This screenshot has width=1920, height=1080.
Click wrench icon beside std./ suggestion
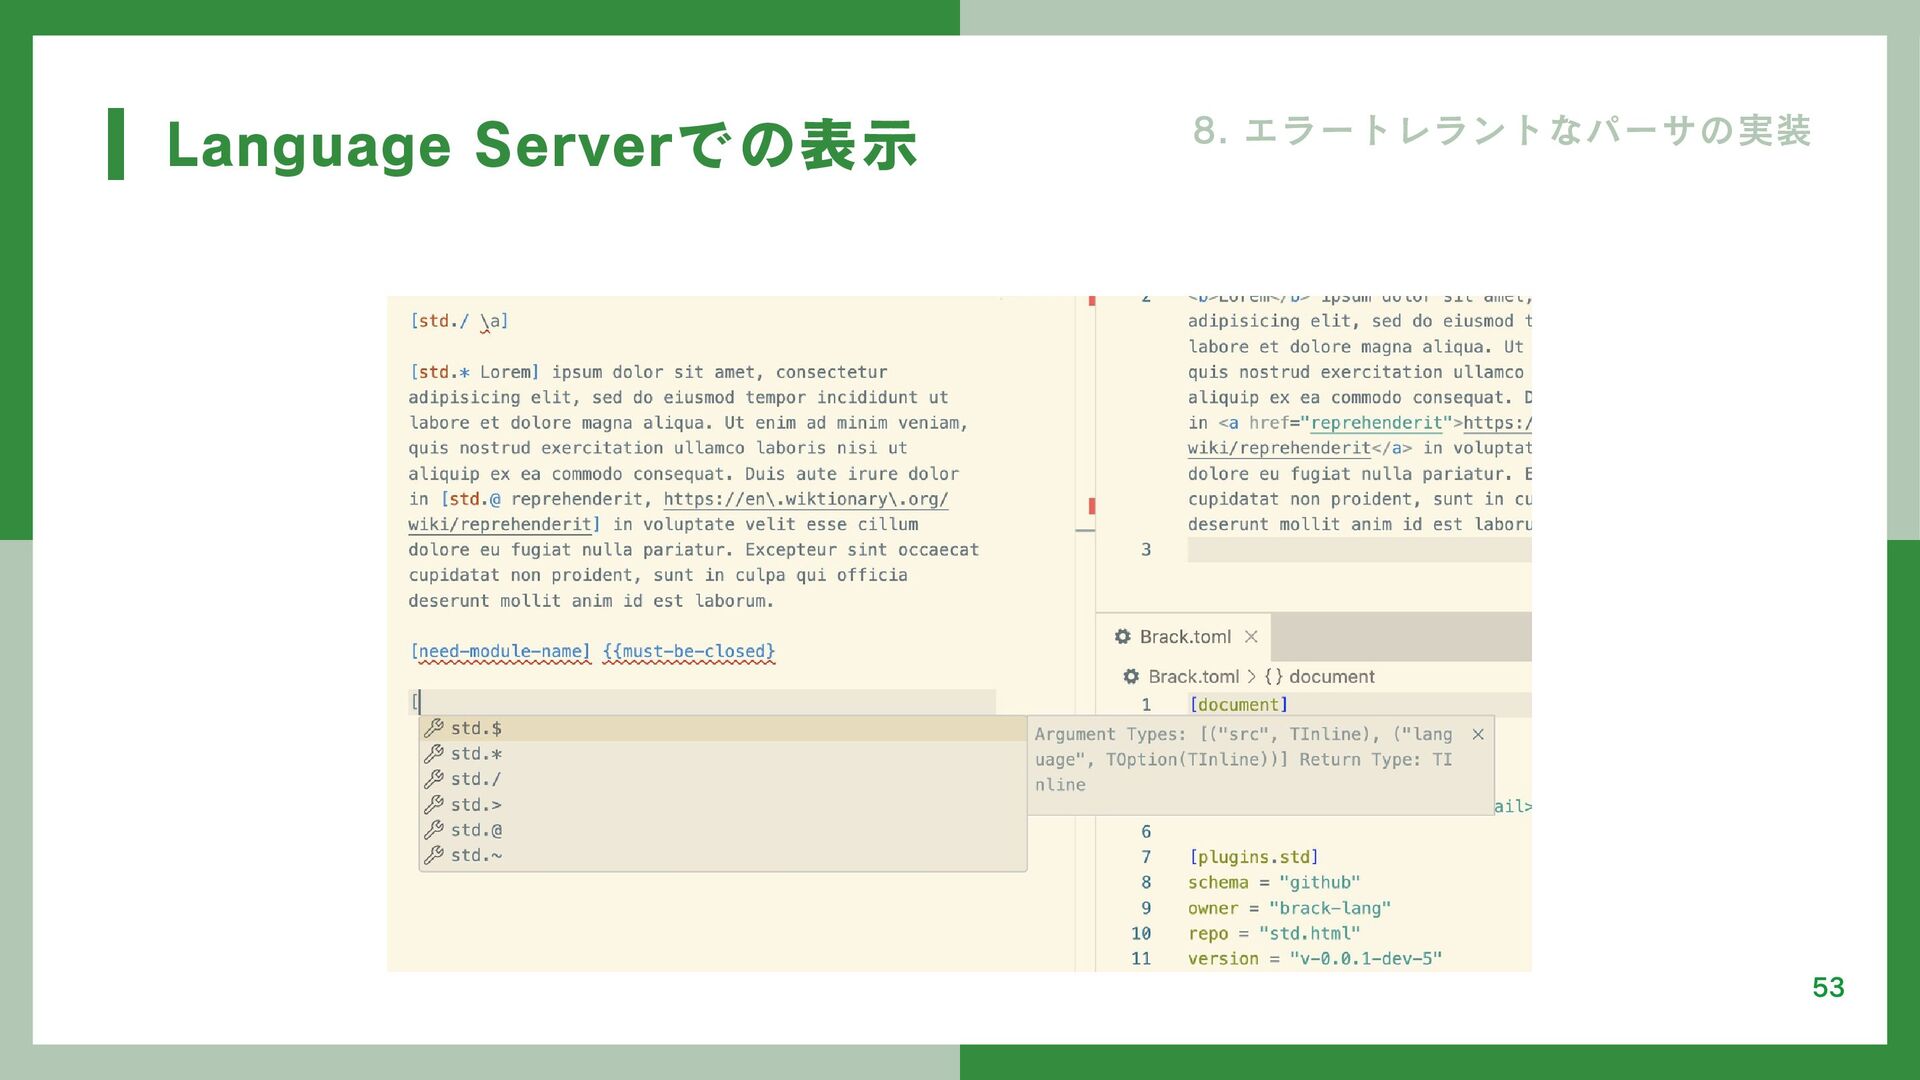(x=434, y=779)
